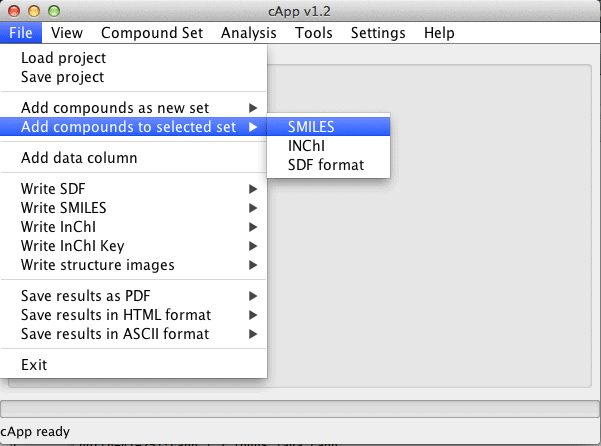Viewport: 601px width, 446px height.
Task: Open Save results as PDF submenu
Action: [133, 296]
